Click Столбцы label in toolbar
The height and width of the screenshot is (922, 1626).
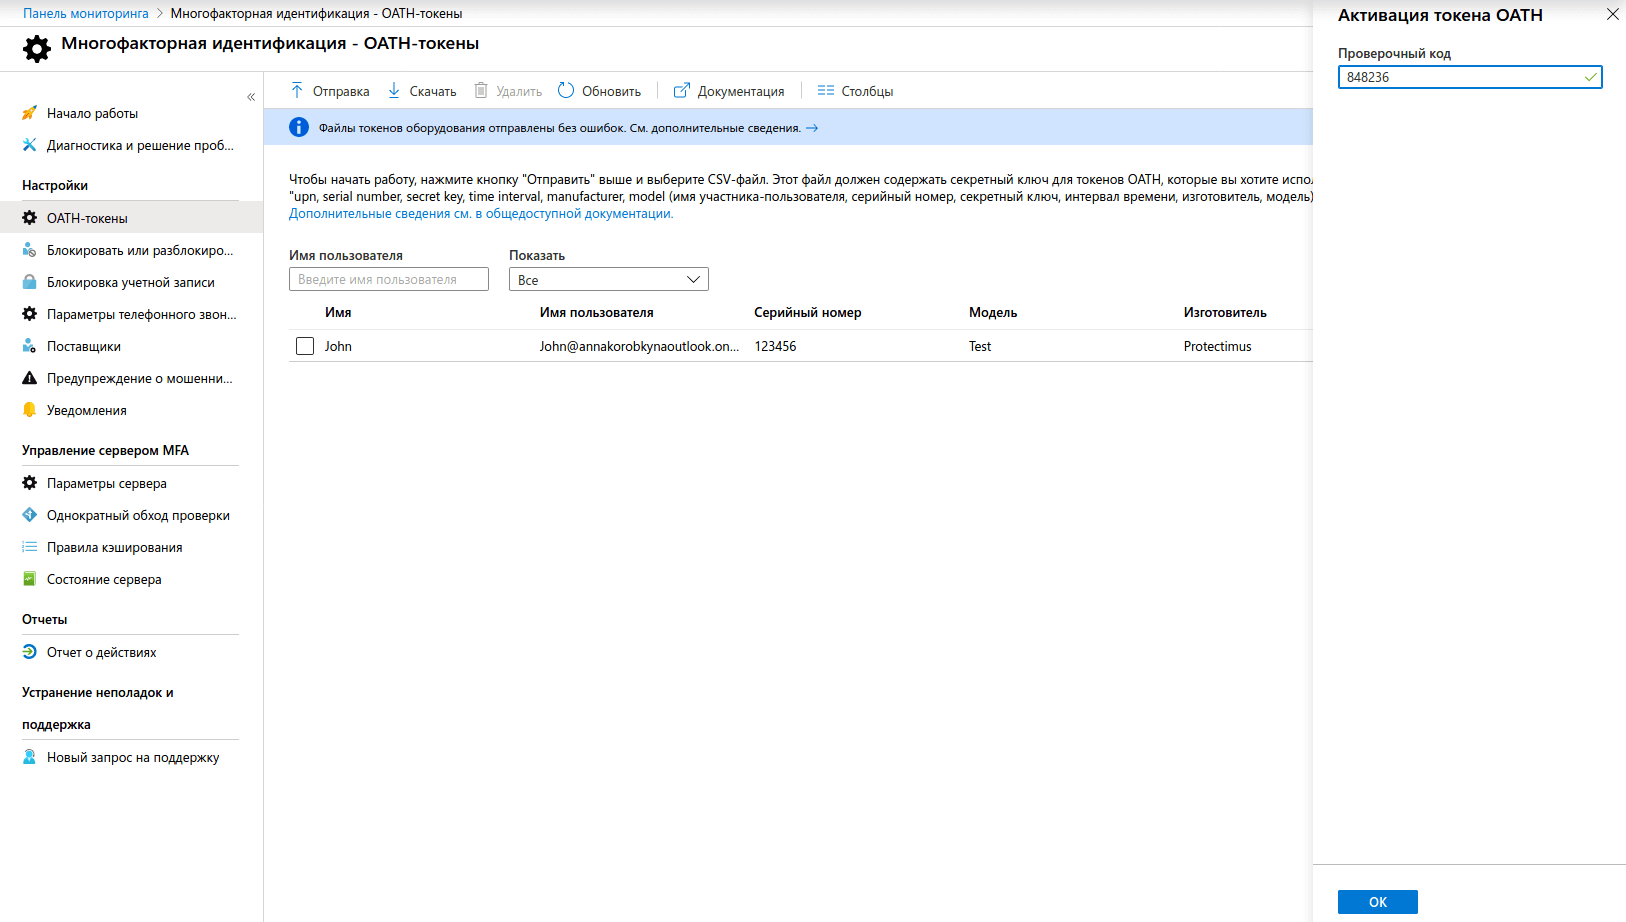pyautogui.click(x=867, y=91)
